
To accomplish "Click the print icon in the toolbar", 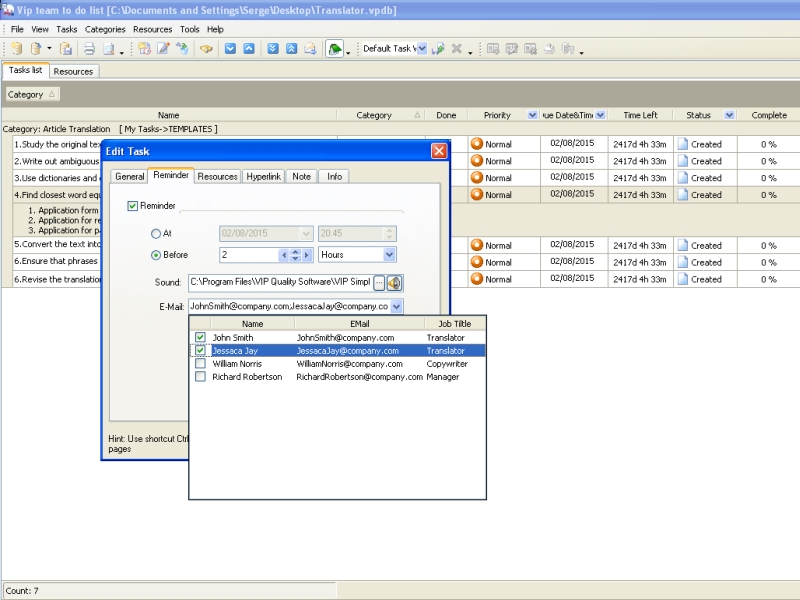I will click(x=89, y=48).
